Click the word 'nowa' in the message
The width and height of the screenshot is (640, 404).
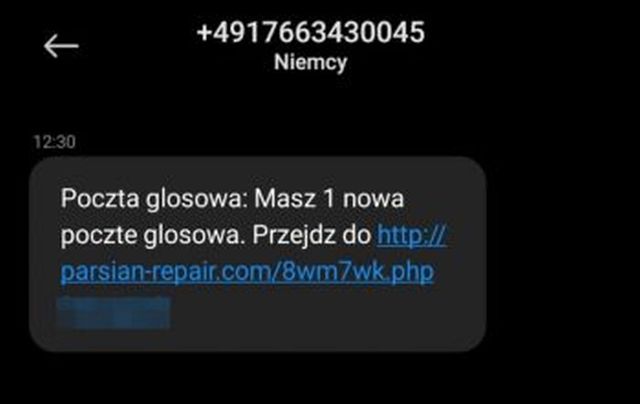click(373, 200)
